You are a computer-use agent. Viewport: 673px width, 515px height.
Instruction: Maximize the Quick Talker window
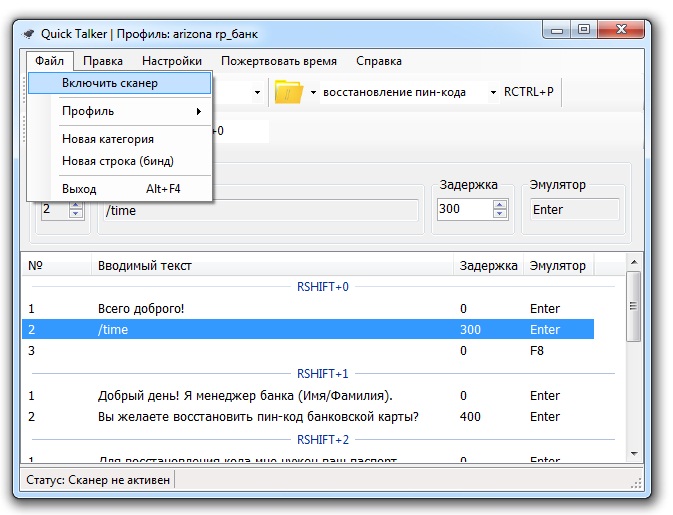point(584,30)
